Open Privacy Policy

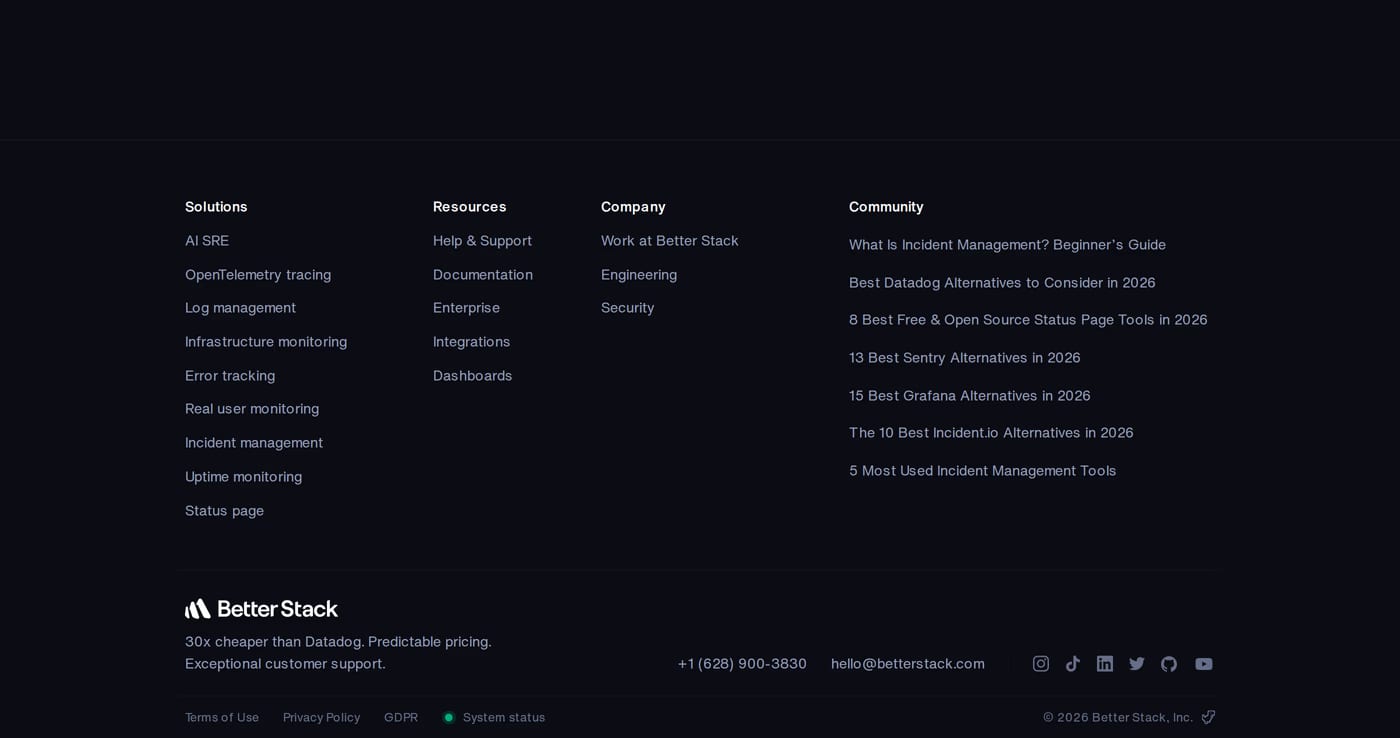click(321, 717)
